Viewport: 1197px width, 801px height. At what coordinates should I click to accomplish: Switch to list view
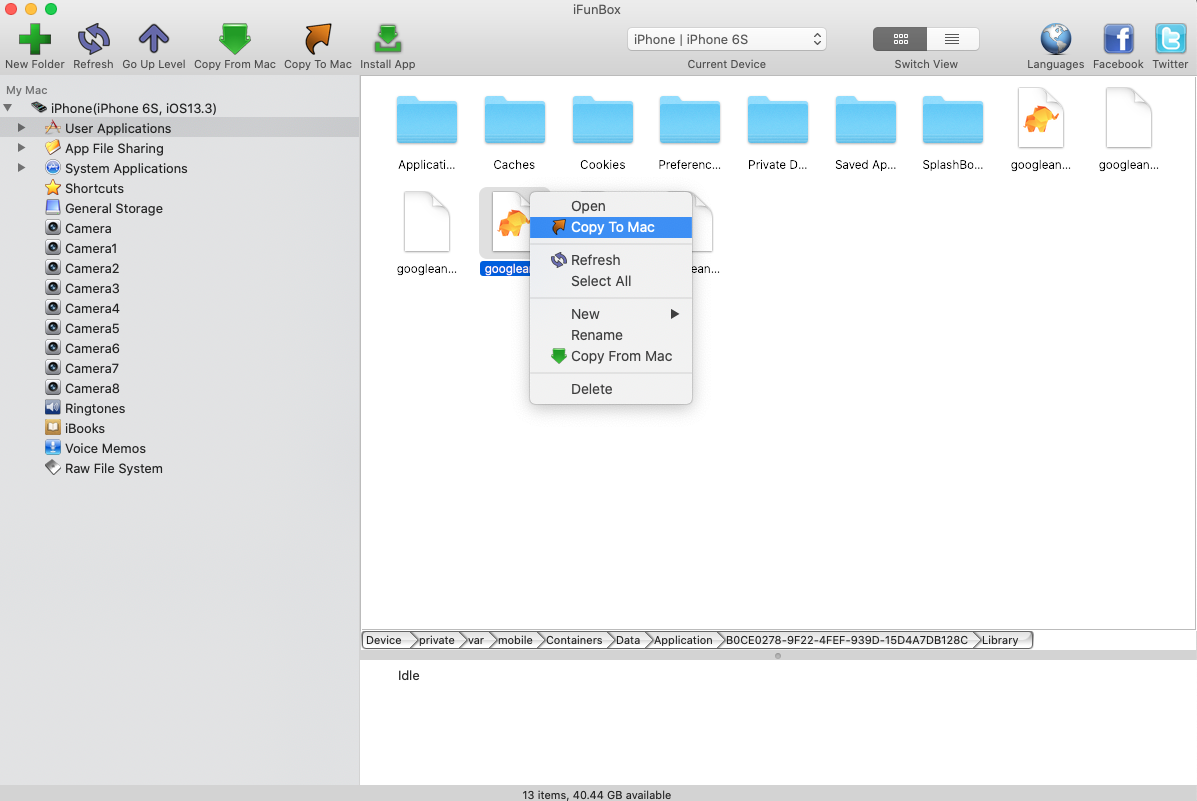coord(952,39)
